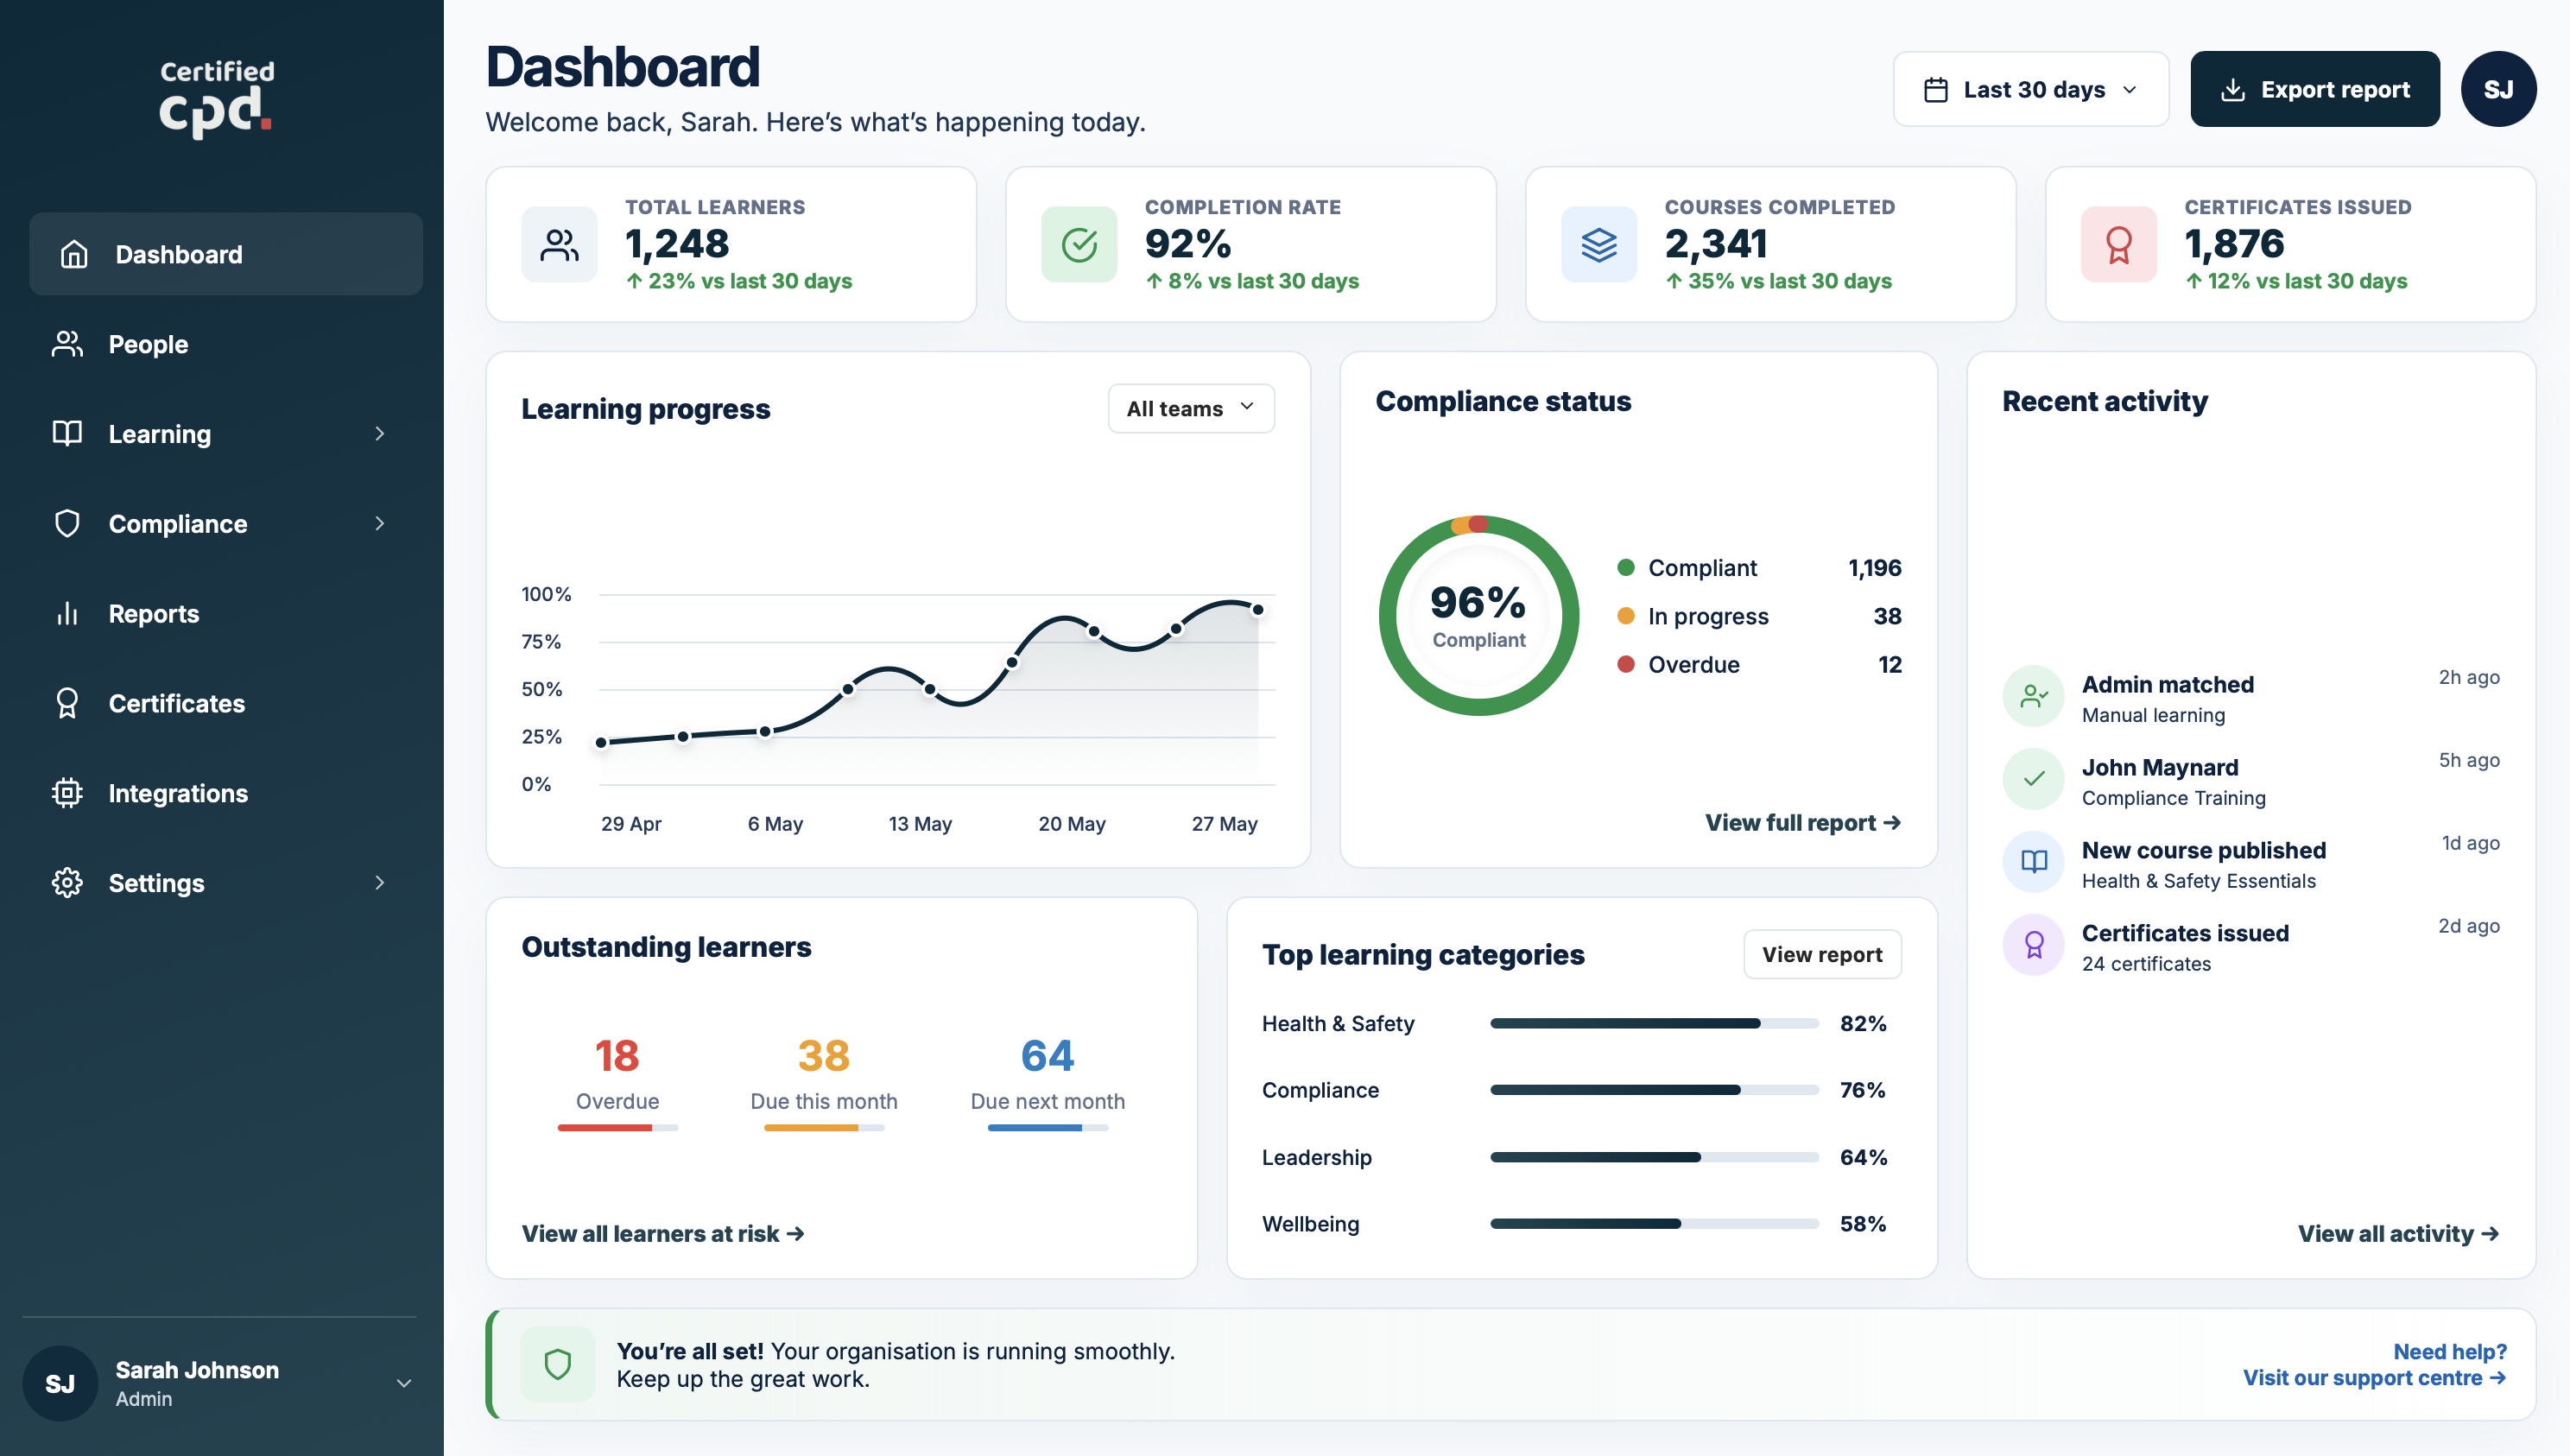The height and width of the screenshot is (1456, 2570).
Task: Click the Admin matched activity icon
Action: point(2033,696)
